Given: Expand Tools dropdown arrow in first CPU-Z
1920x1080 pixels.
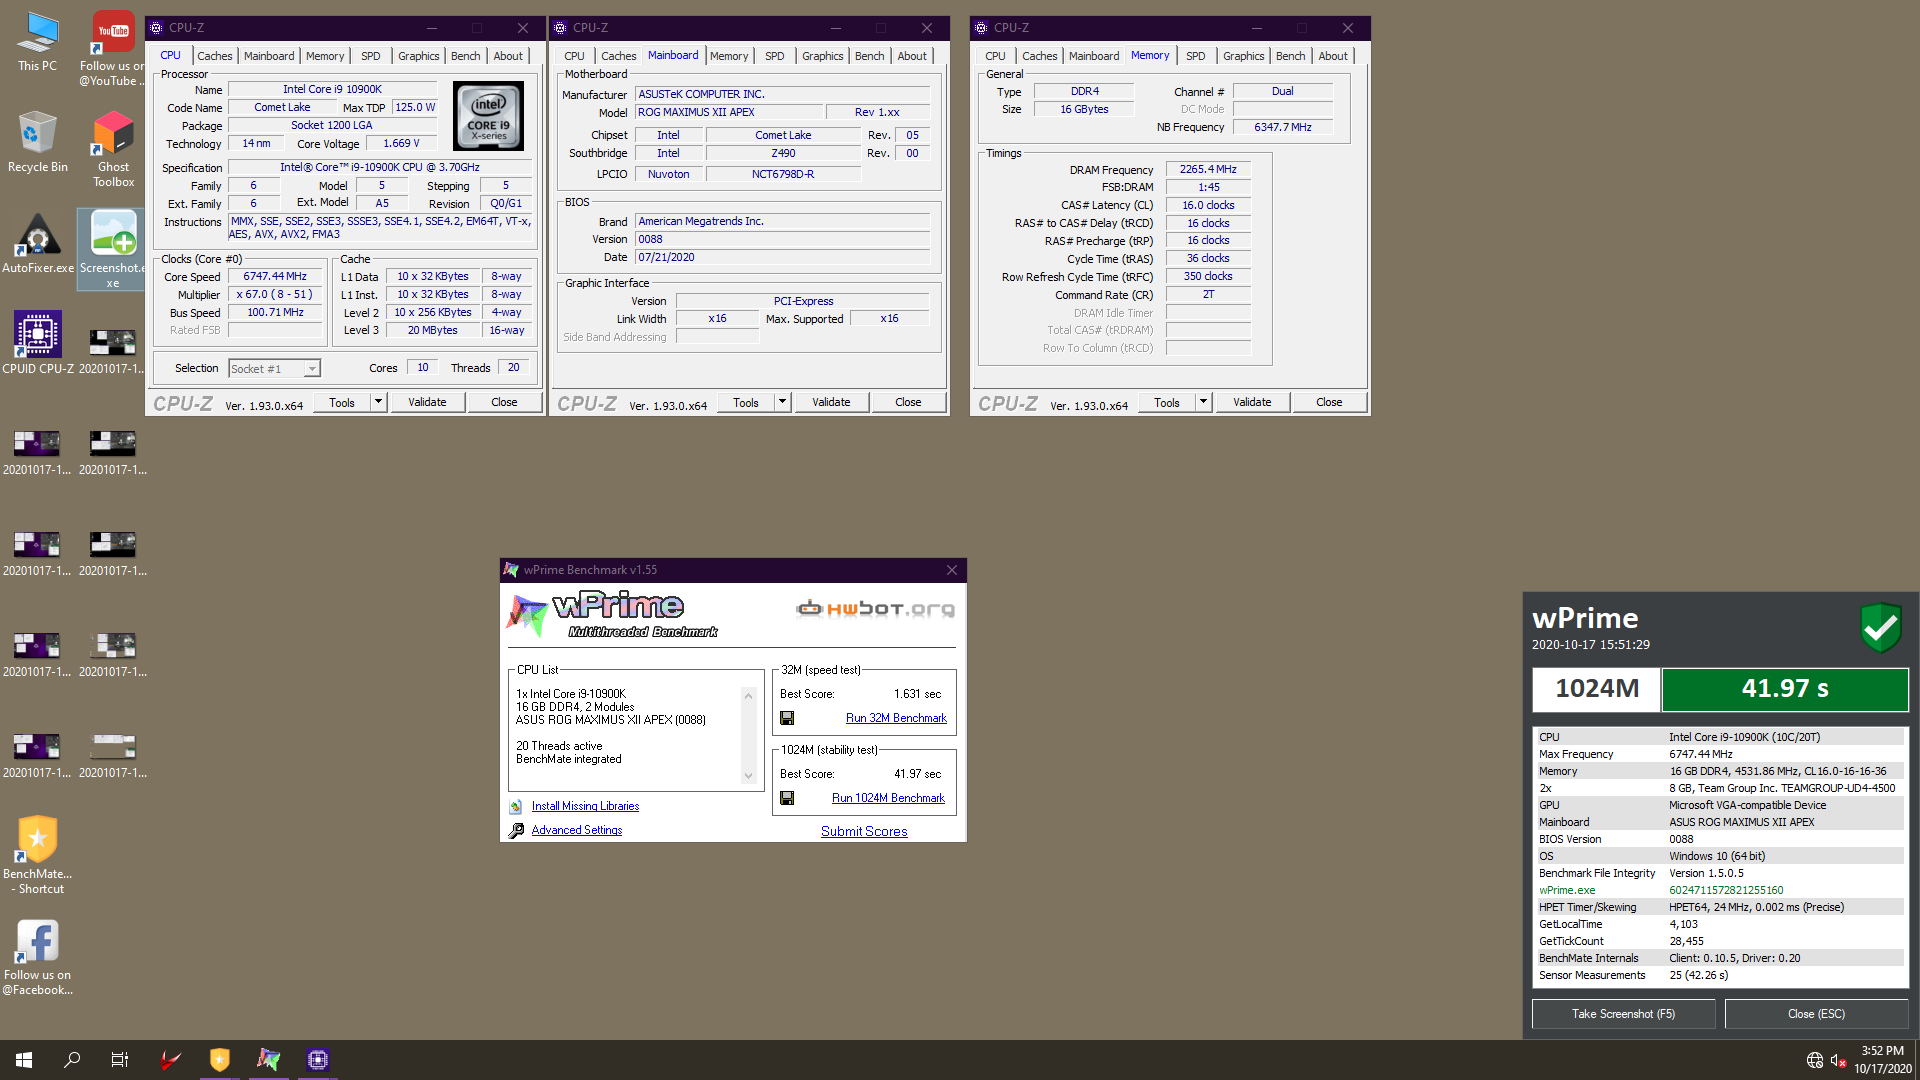Looking at the screenshot, I should click(x=378, y=402).
